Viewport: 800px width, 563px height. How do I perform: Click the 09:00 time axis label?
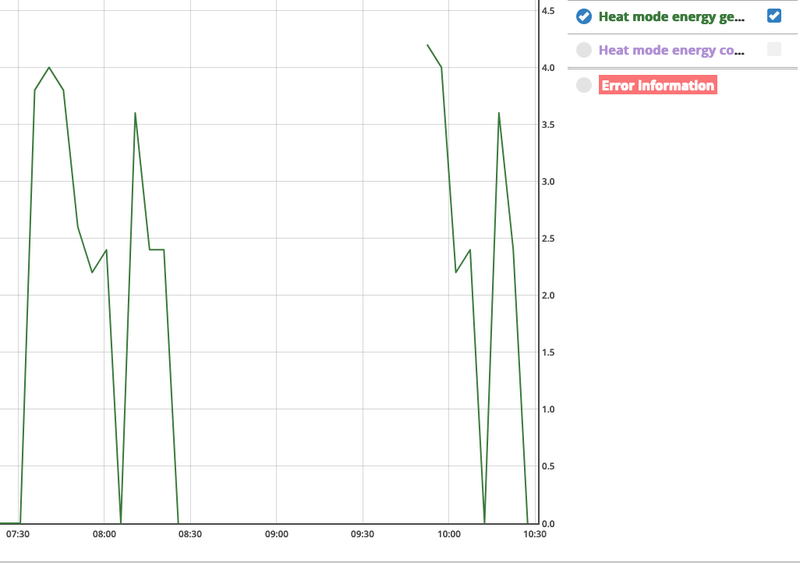[276, 534]
